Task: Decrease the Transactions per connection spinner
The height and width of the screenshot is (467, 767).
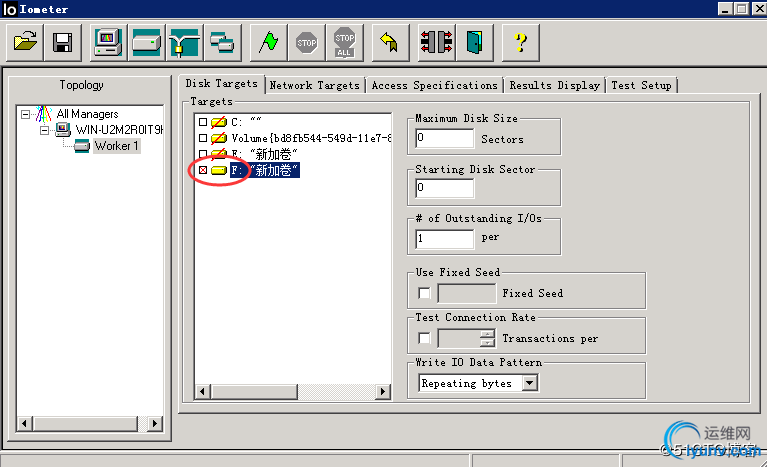Action: [487, 343]
